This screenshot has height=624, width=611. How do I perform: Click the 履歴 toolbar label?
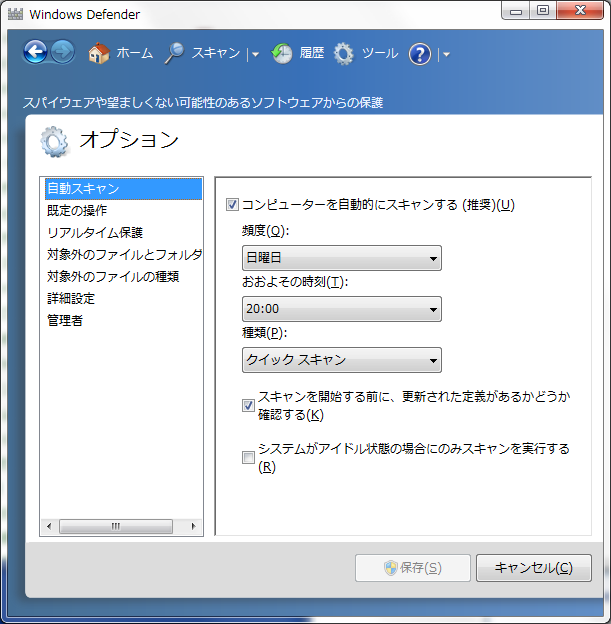pyautogui.click(x=312, y=53)
